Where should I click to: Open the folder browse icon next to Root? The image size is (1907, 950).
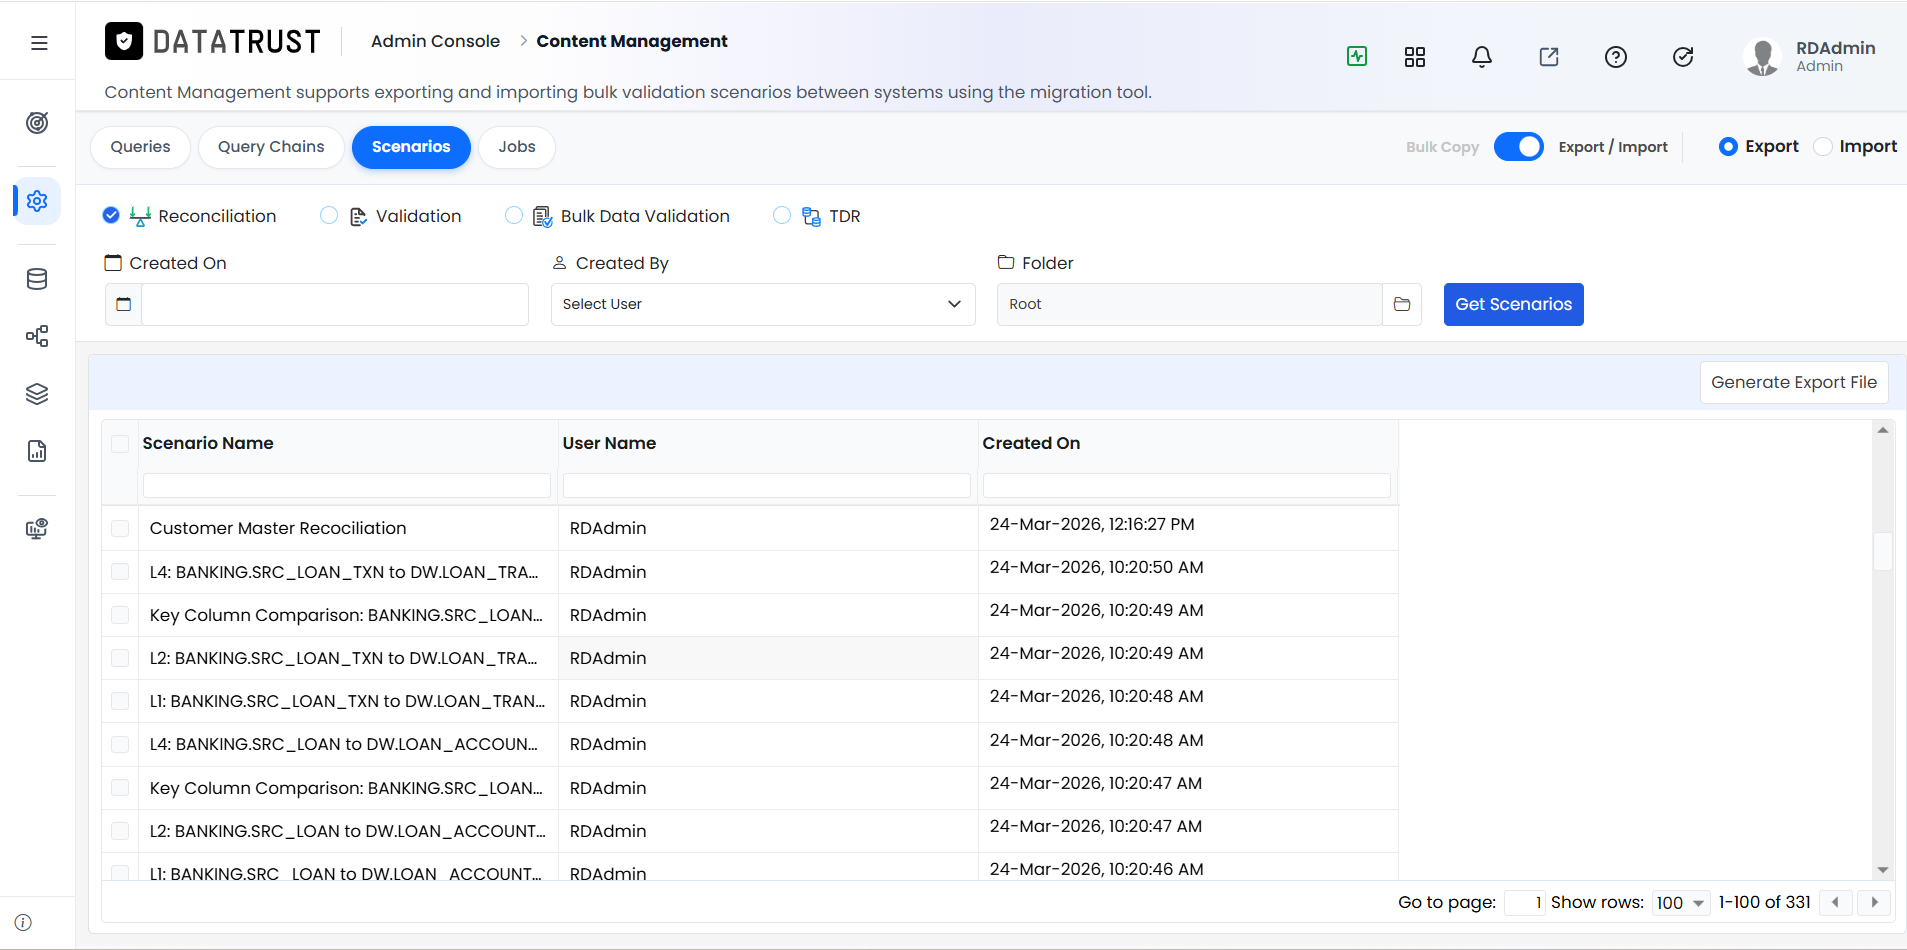[1402, 304]
